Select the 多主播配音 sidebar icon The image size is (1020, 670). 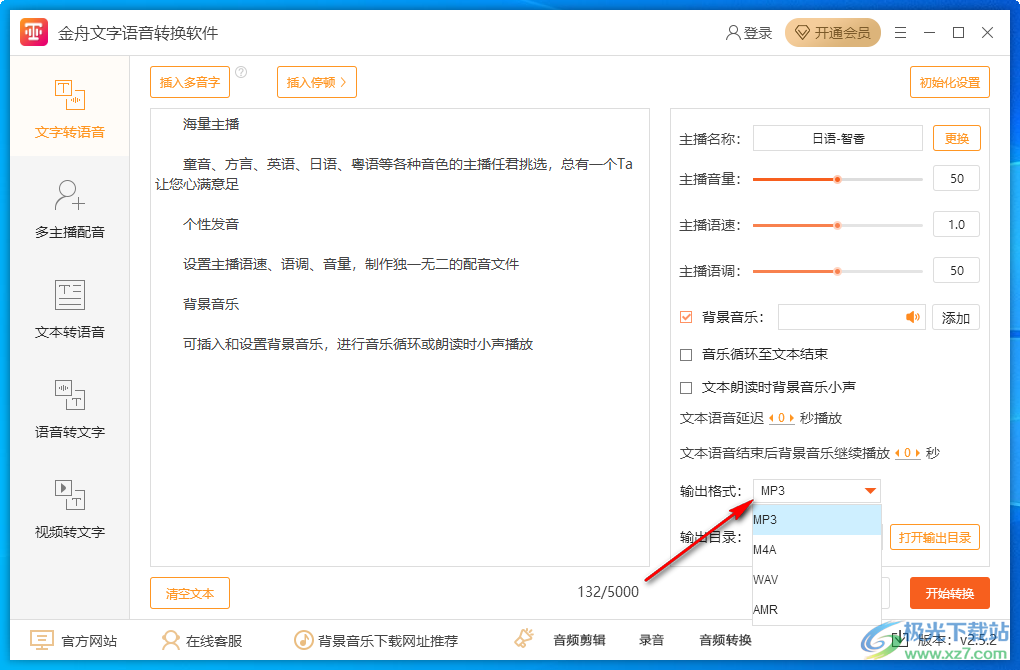pyautogui.click(x=69, y=205)
